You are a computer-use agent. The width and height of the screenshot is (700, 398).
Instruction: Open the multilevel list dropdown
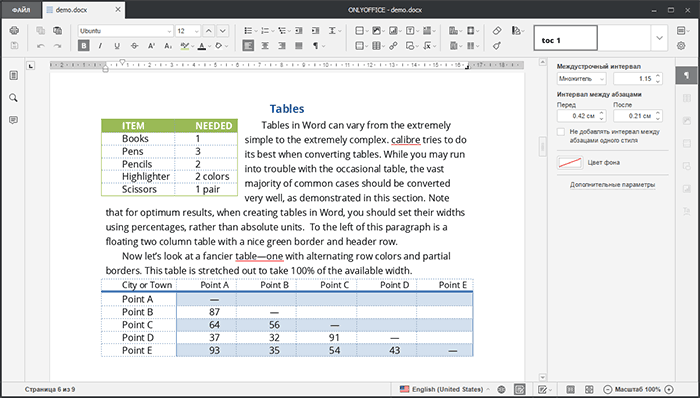[x=289, y=31]
